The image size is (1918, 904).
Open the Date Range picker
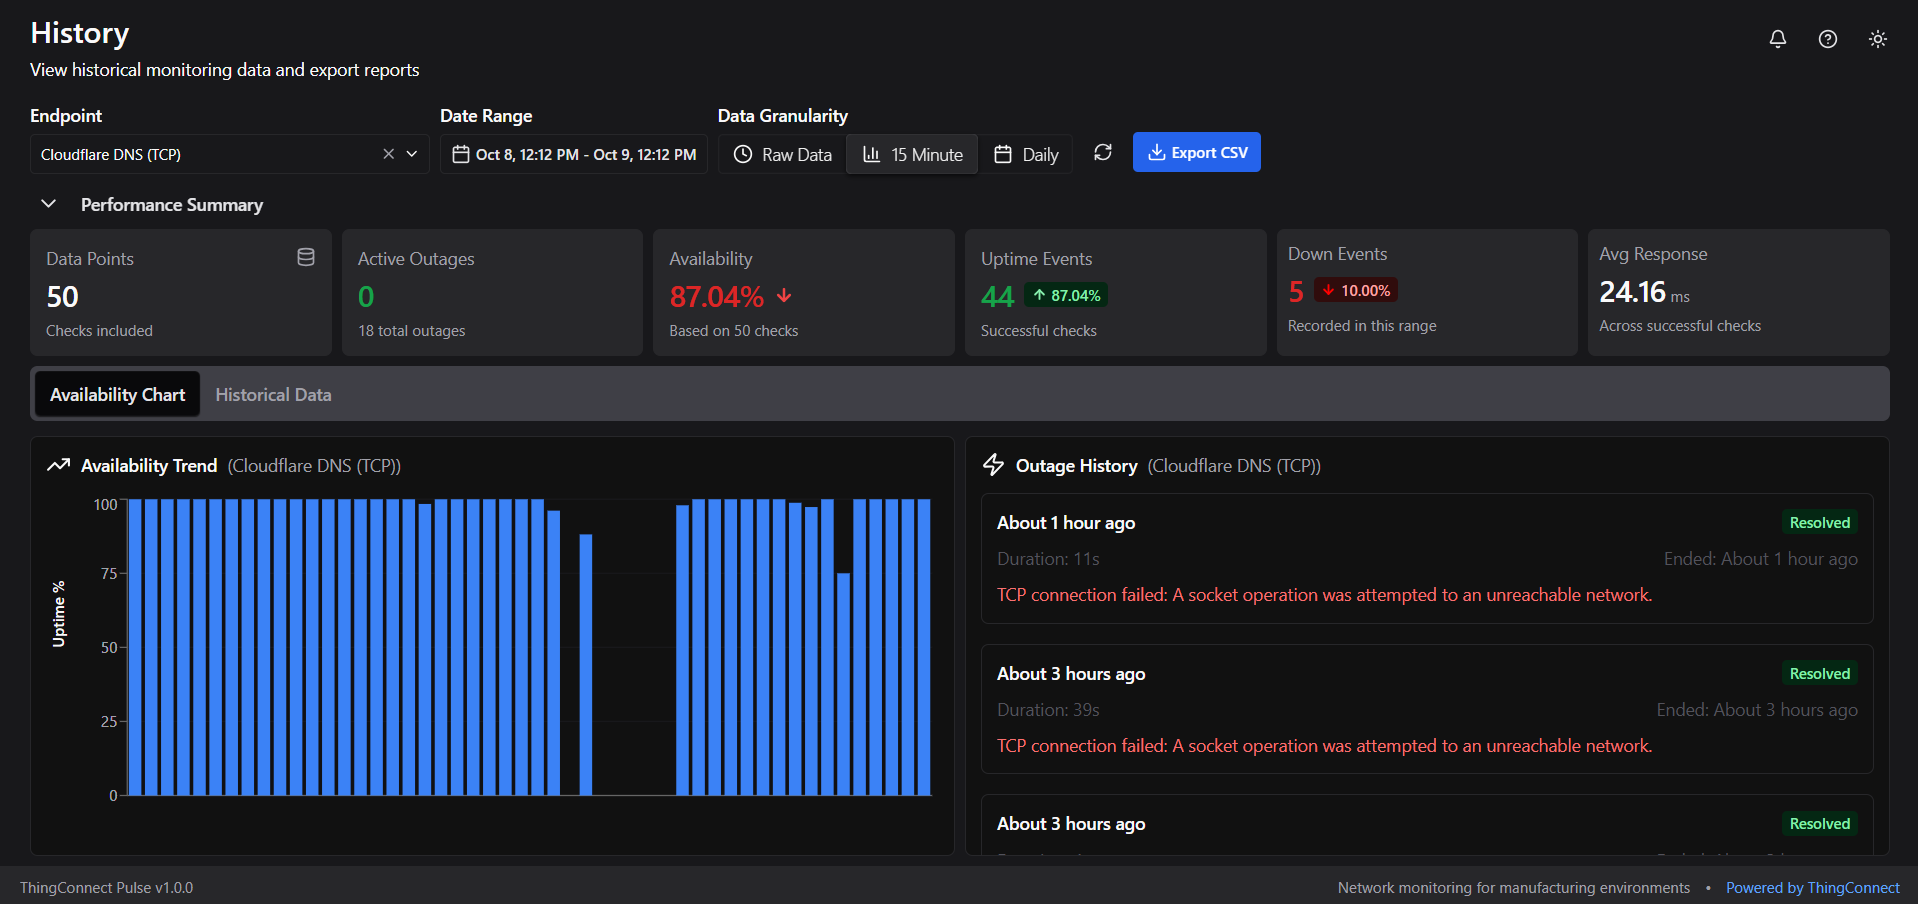pos(574,154)
